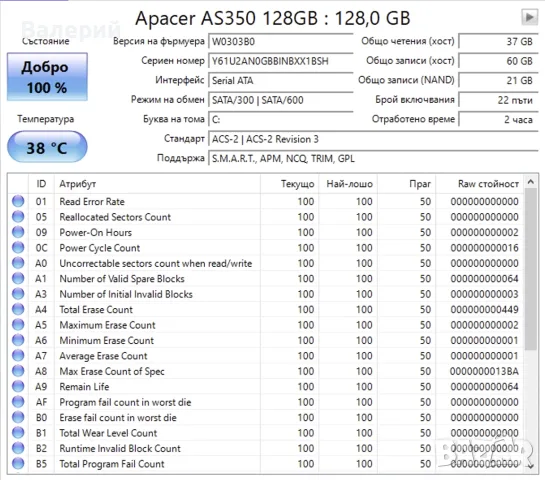
Task: Click the S.M.A.R.T., APM, NCQ features field
Action: pyautogui.click(x=373, y=158)
